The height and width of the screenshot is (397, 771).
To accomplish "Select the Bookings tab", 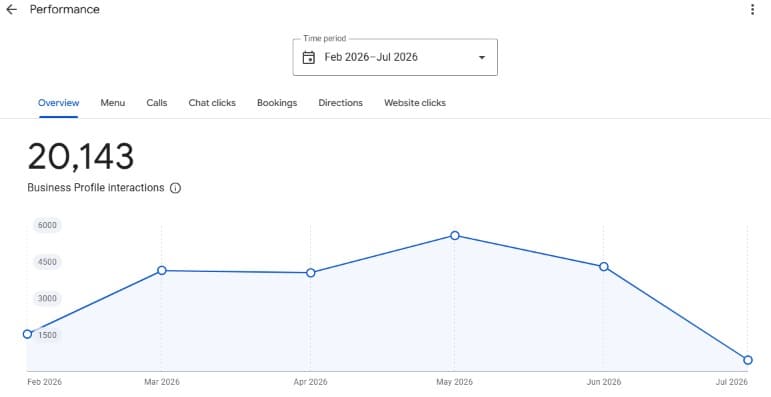I will (x=277, y=103).
